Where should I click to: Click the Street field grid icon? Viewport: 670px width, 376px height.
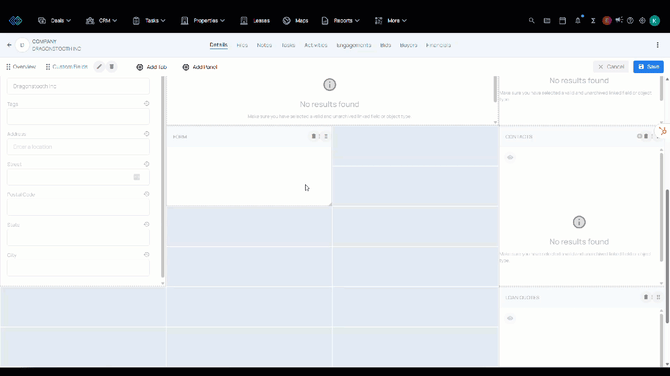tap(137, 177)
